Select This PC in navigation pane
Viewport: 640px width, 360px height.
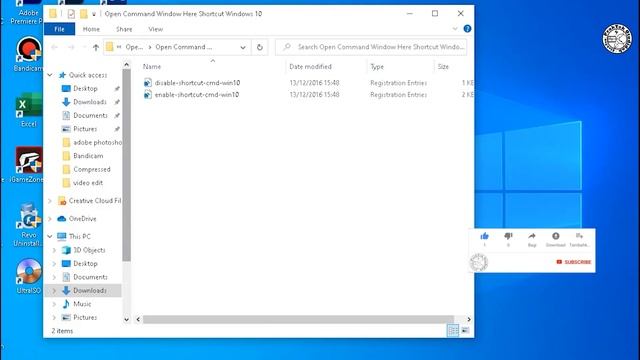tap(80, 236)
